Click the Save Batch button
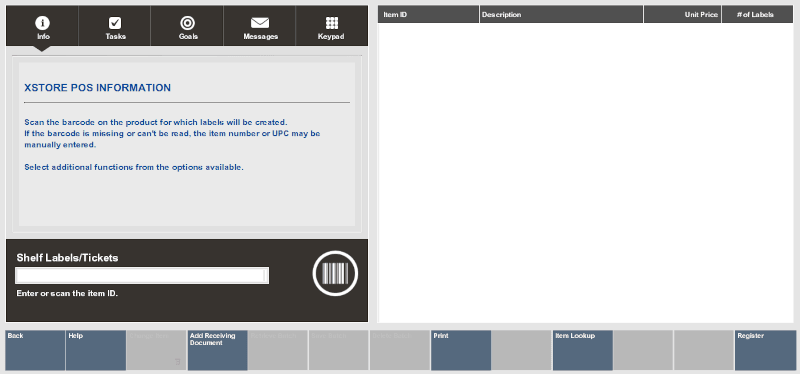The image size is (800, 374). pyautogui.click(x=339, y=350)
